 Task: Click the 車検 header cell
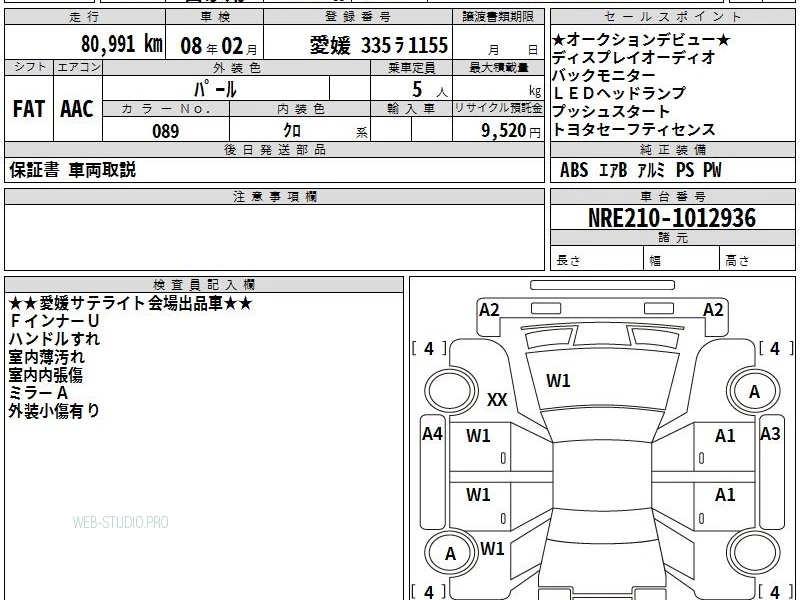(x=215, y=17)
